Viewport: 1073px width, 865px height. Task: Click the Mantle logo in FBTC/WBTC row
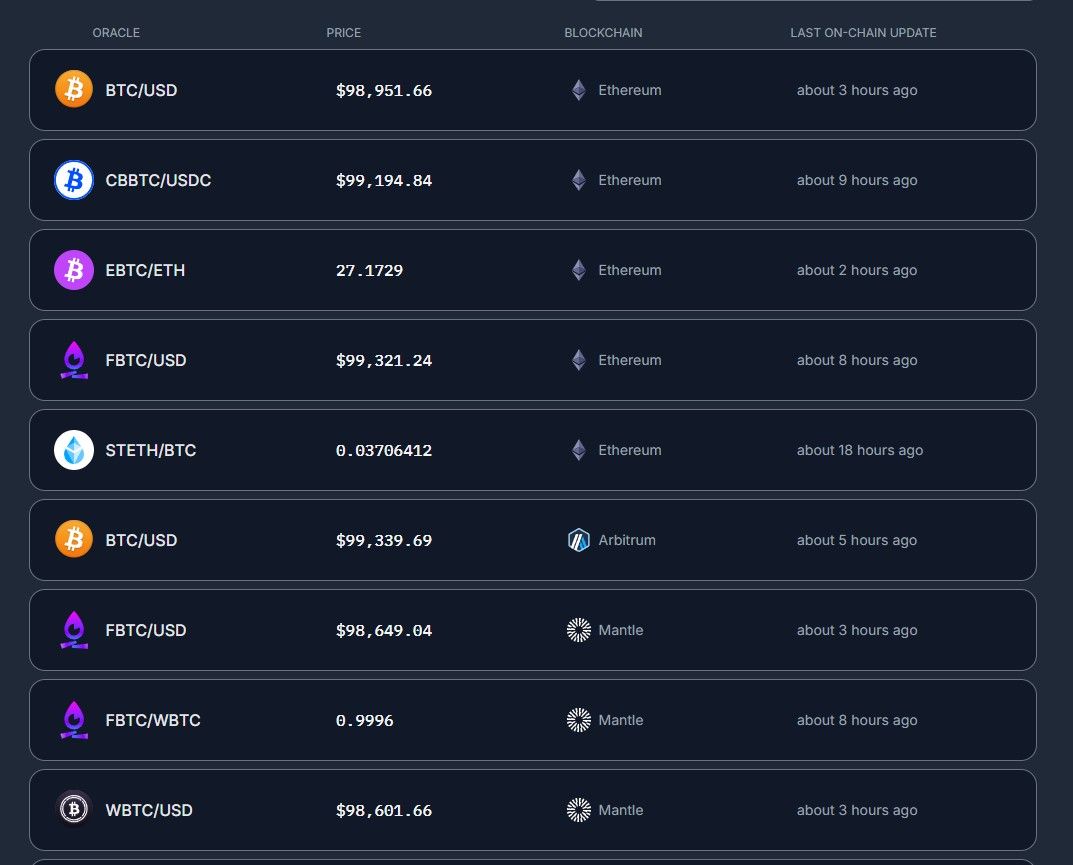579,720
